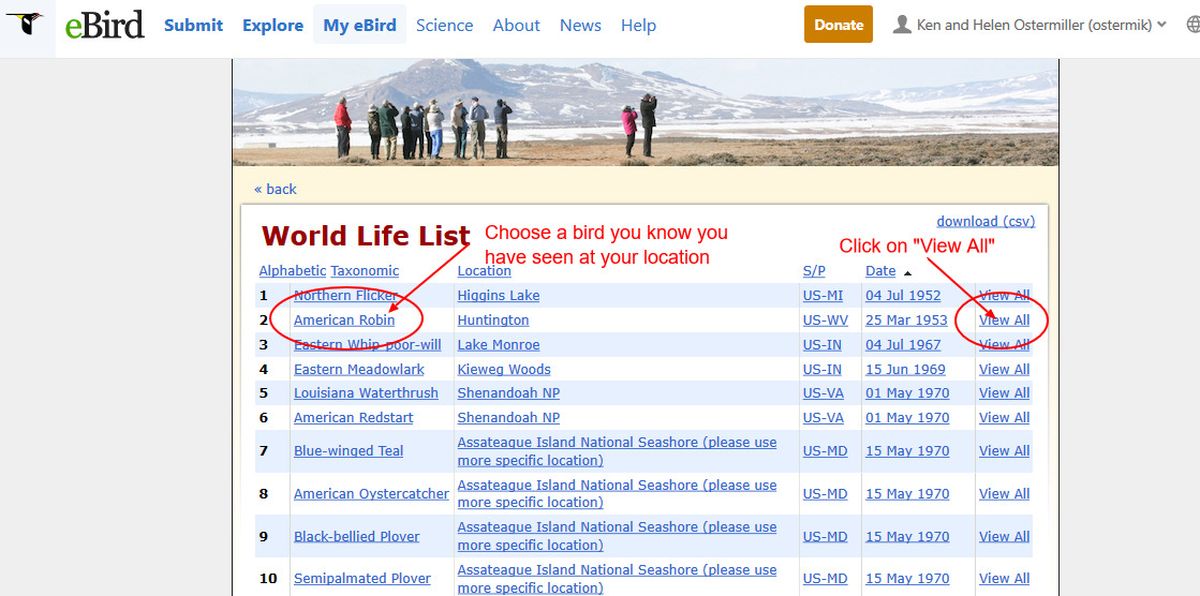Select the US-WV state link
This screenshot has height=596, width=1200.
[822, 320]
